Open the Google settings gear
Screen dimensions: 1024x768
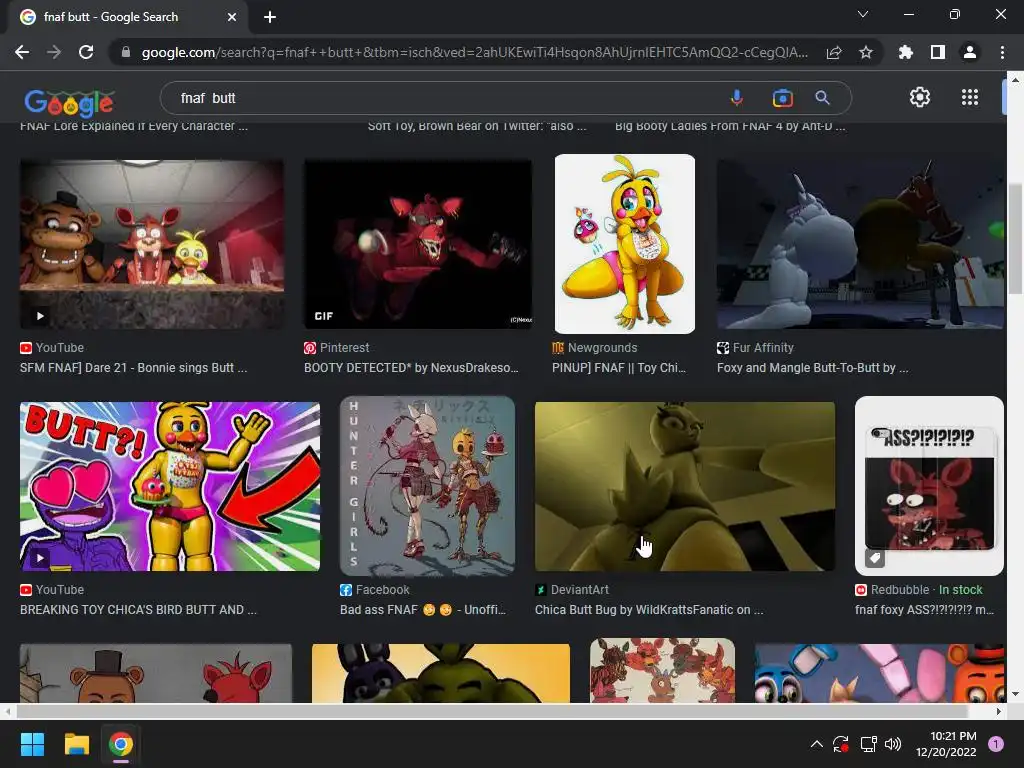pos(920,97)
